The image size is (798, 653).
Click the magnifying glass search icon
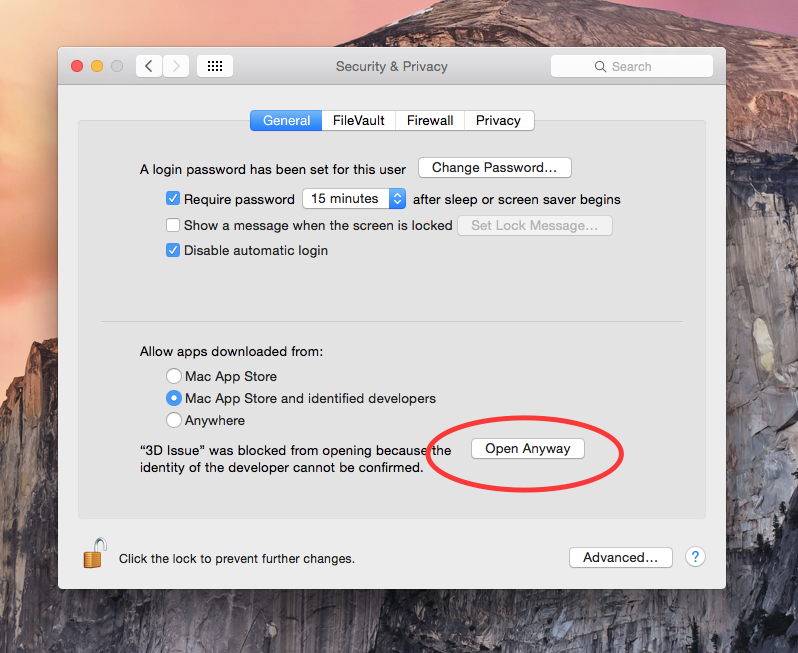click(600, 67)
